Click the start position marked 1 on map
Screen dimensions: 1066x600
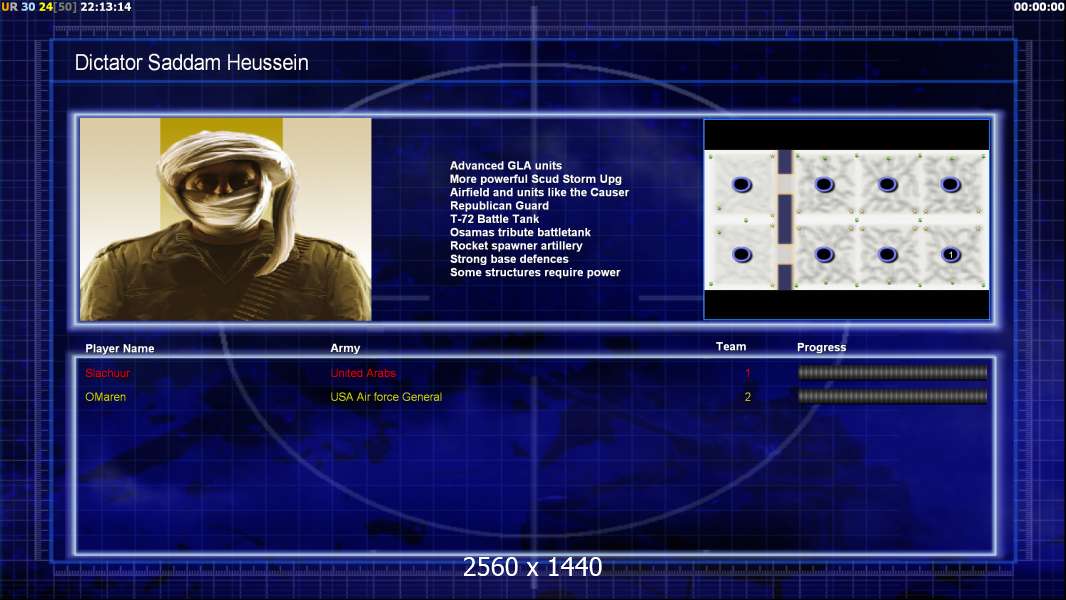(950, 255)
